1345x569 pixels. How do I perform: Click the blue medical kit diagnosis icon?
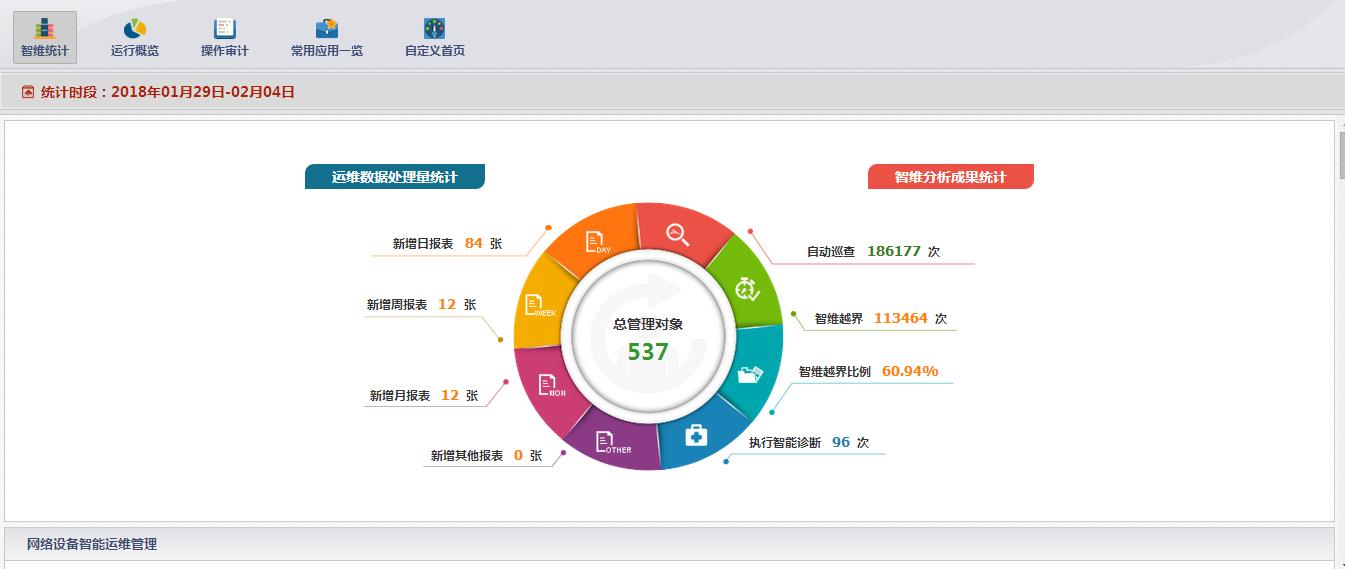tap(695, 436)
